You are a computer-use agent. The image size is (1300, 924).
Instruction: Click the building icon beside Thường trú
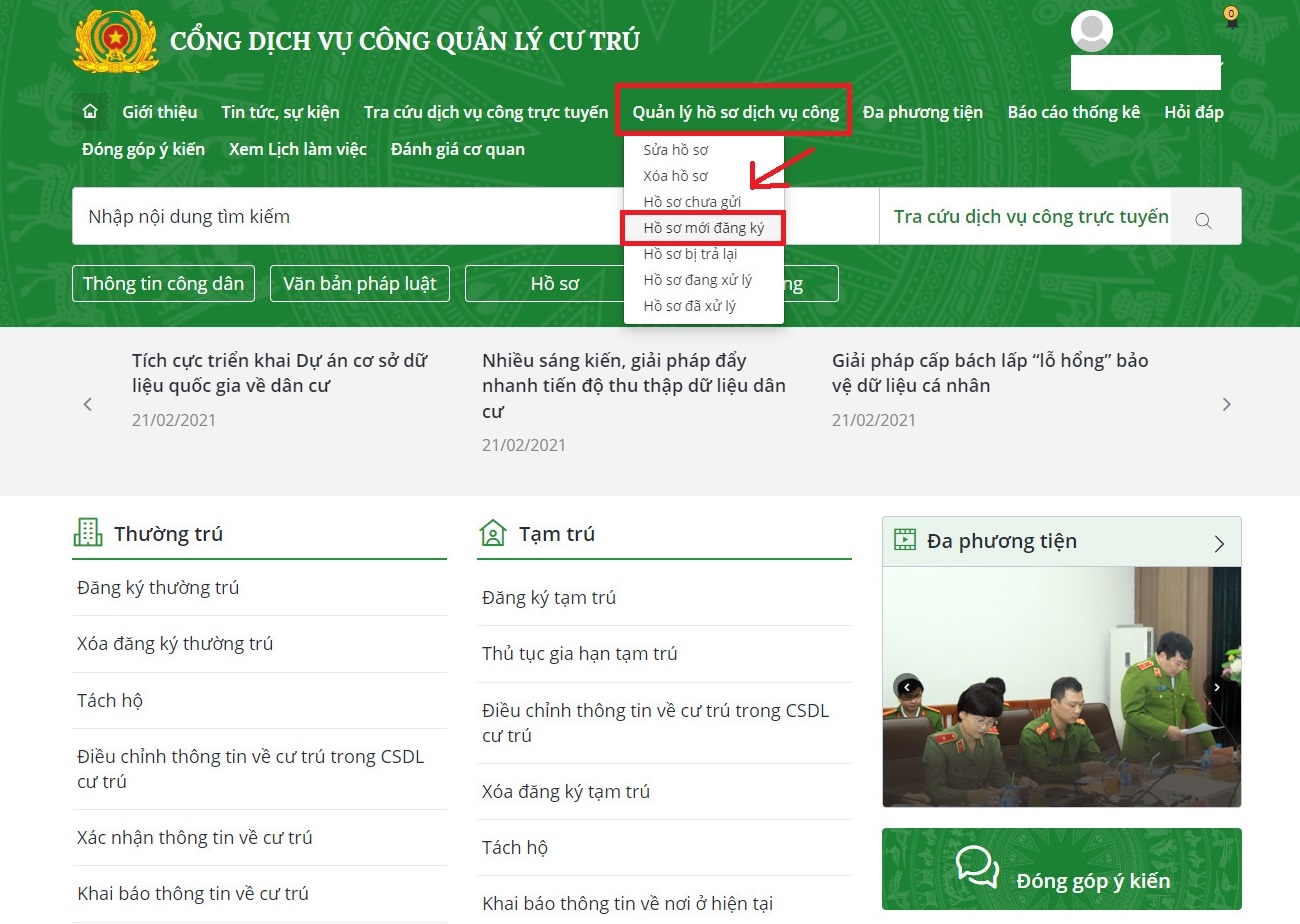tap(87, 530)
